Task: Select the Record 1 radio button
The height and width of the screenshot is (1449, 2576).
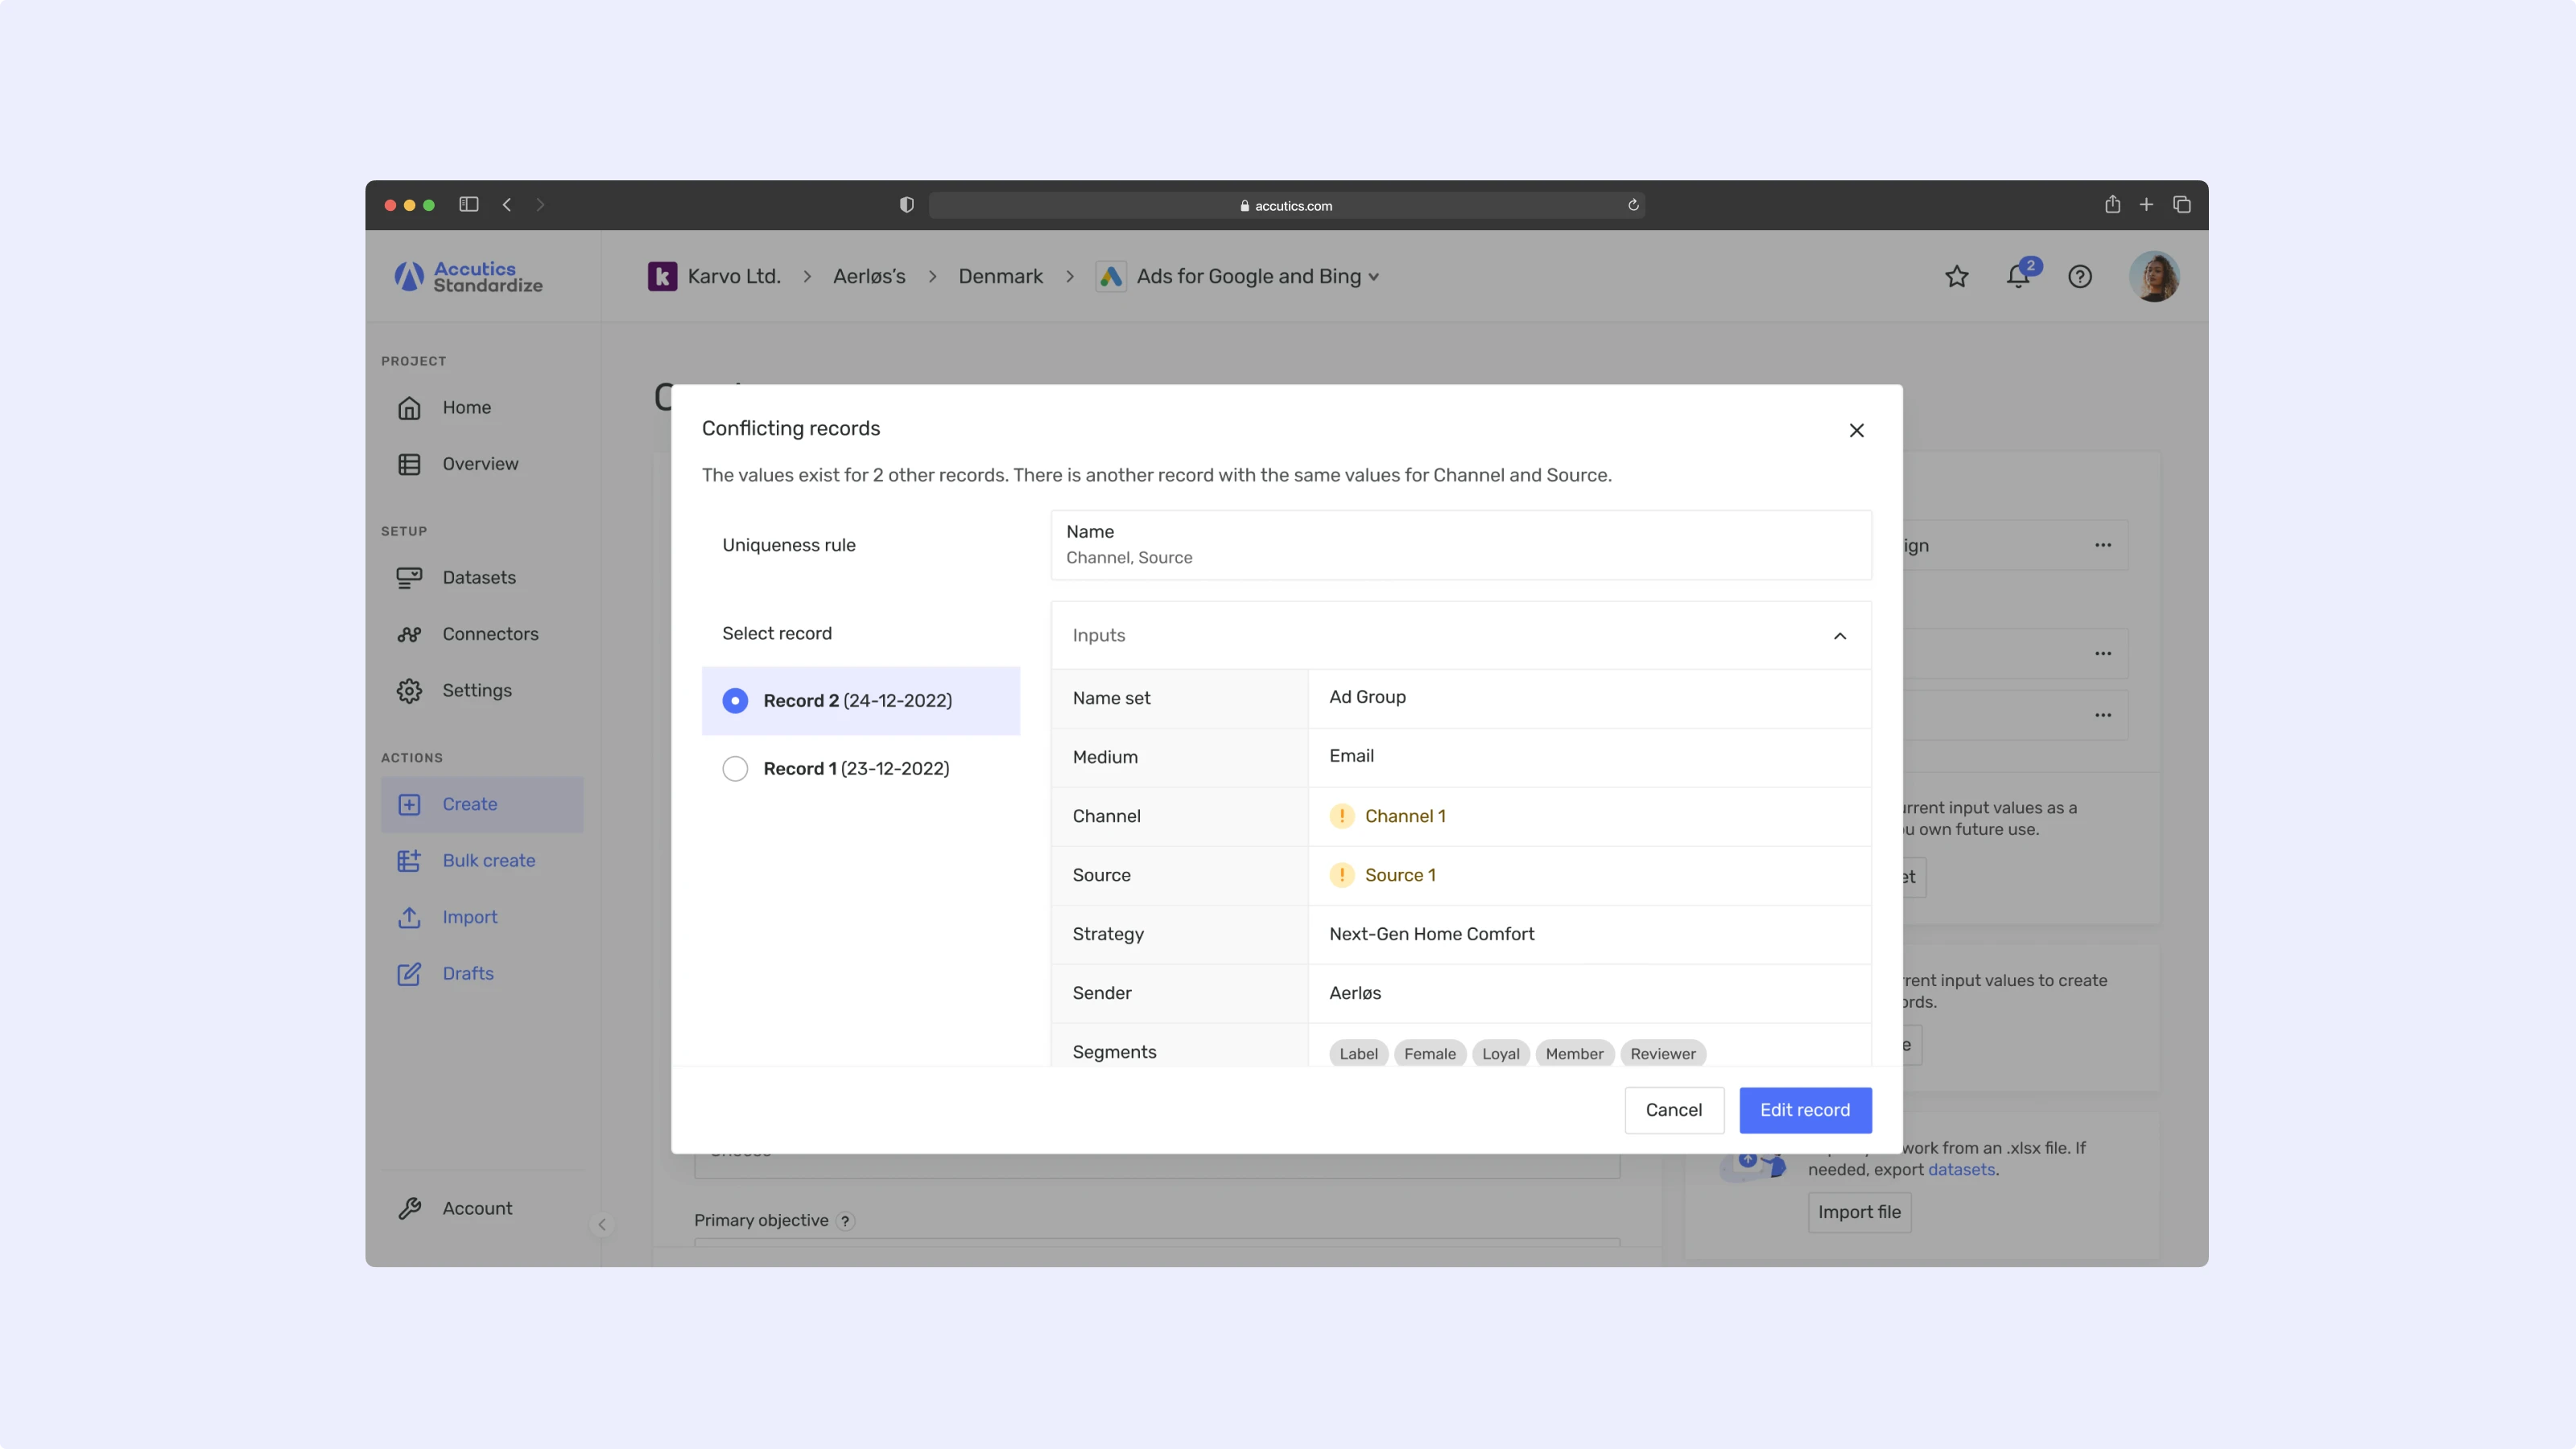Action: (735, 769)
